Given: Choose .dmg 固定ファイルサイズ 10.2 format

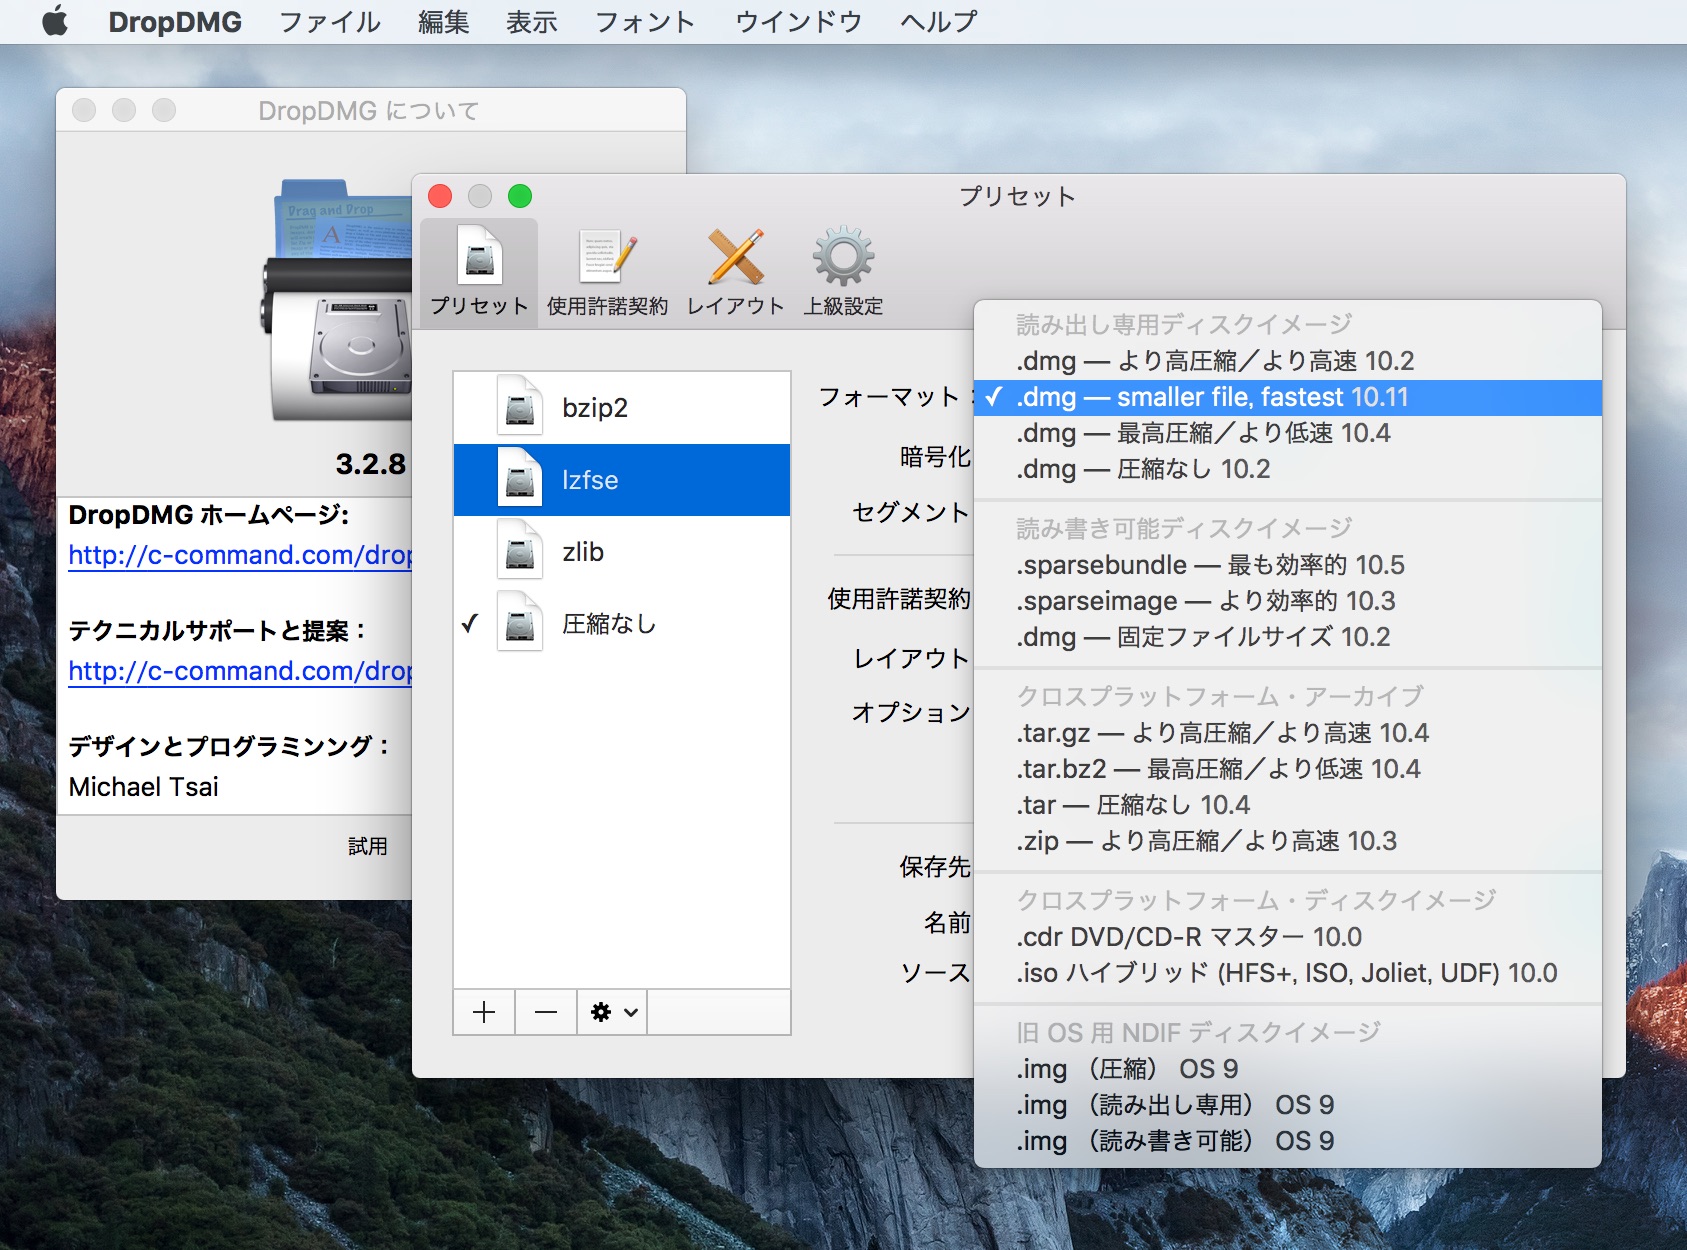Looking at the screenshot, I should pyautogui.click(x=1288, y=637).
